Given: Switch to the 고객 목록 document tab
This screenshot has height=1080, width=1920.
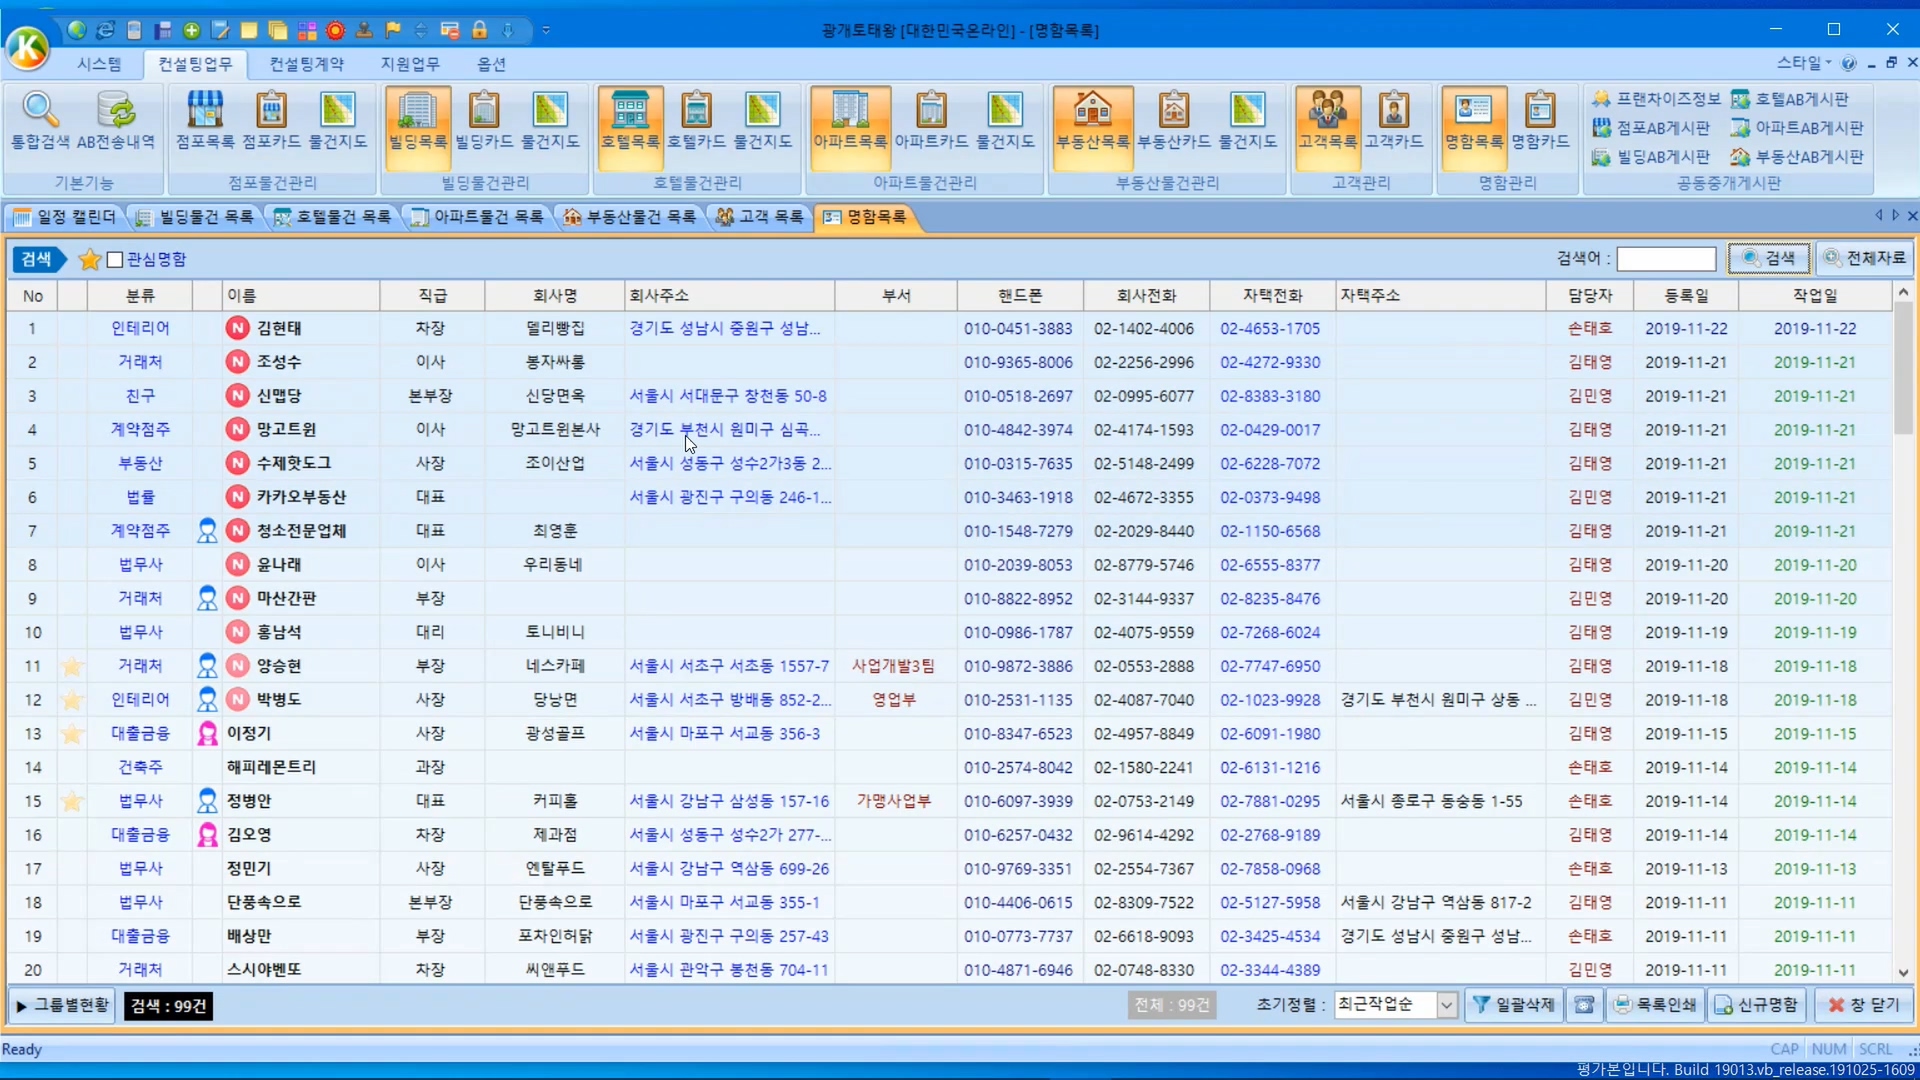Looking at the screenshot, I should coord(760,217).
